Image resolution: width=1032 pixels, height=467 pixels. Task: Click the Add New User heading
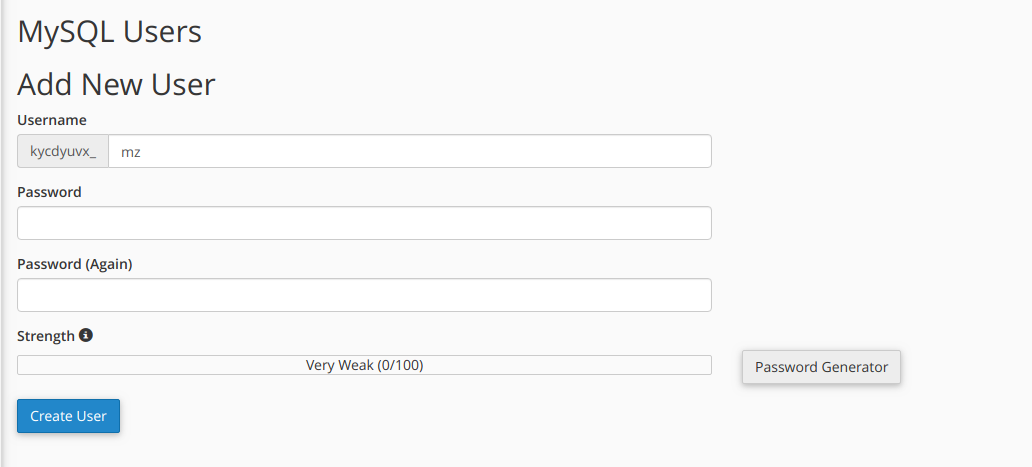coord(116,84)
